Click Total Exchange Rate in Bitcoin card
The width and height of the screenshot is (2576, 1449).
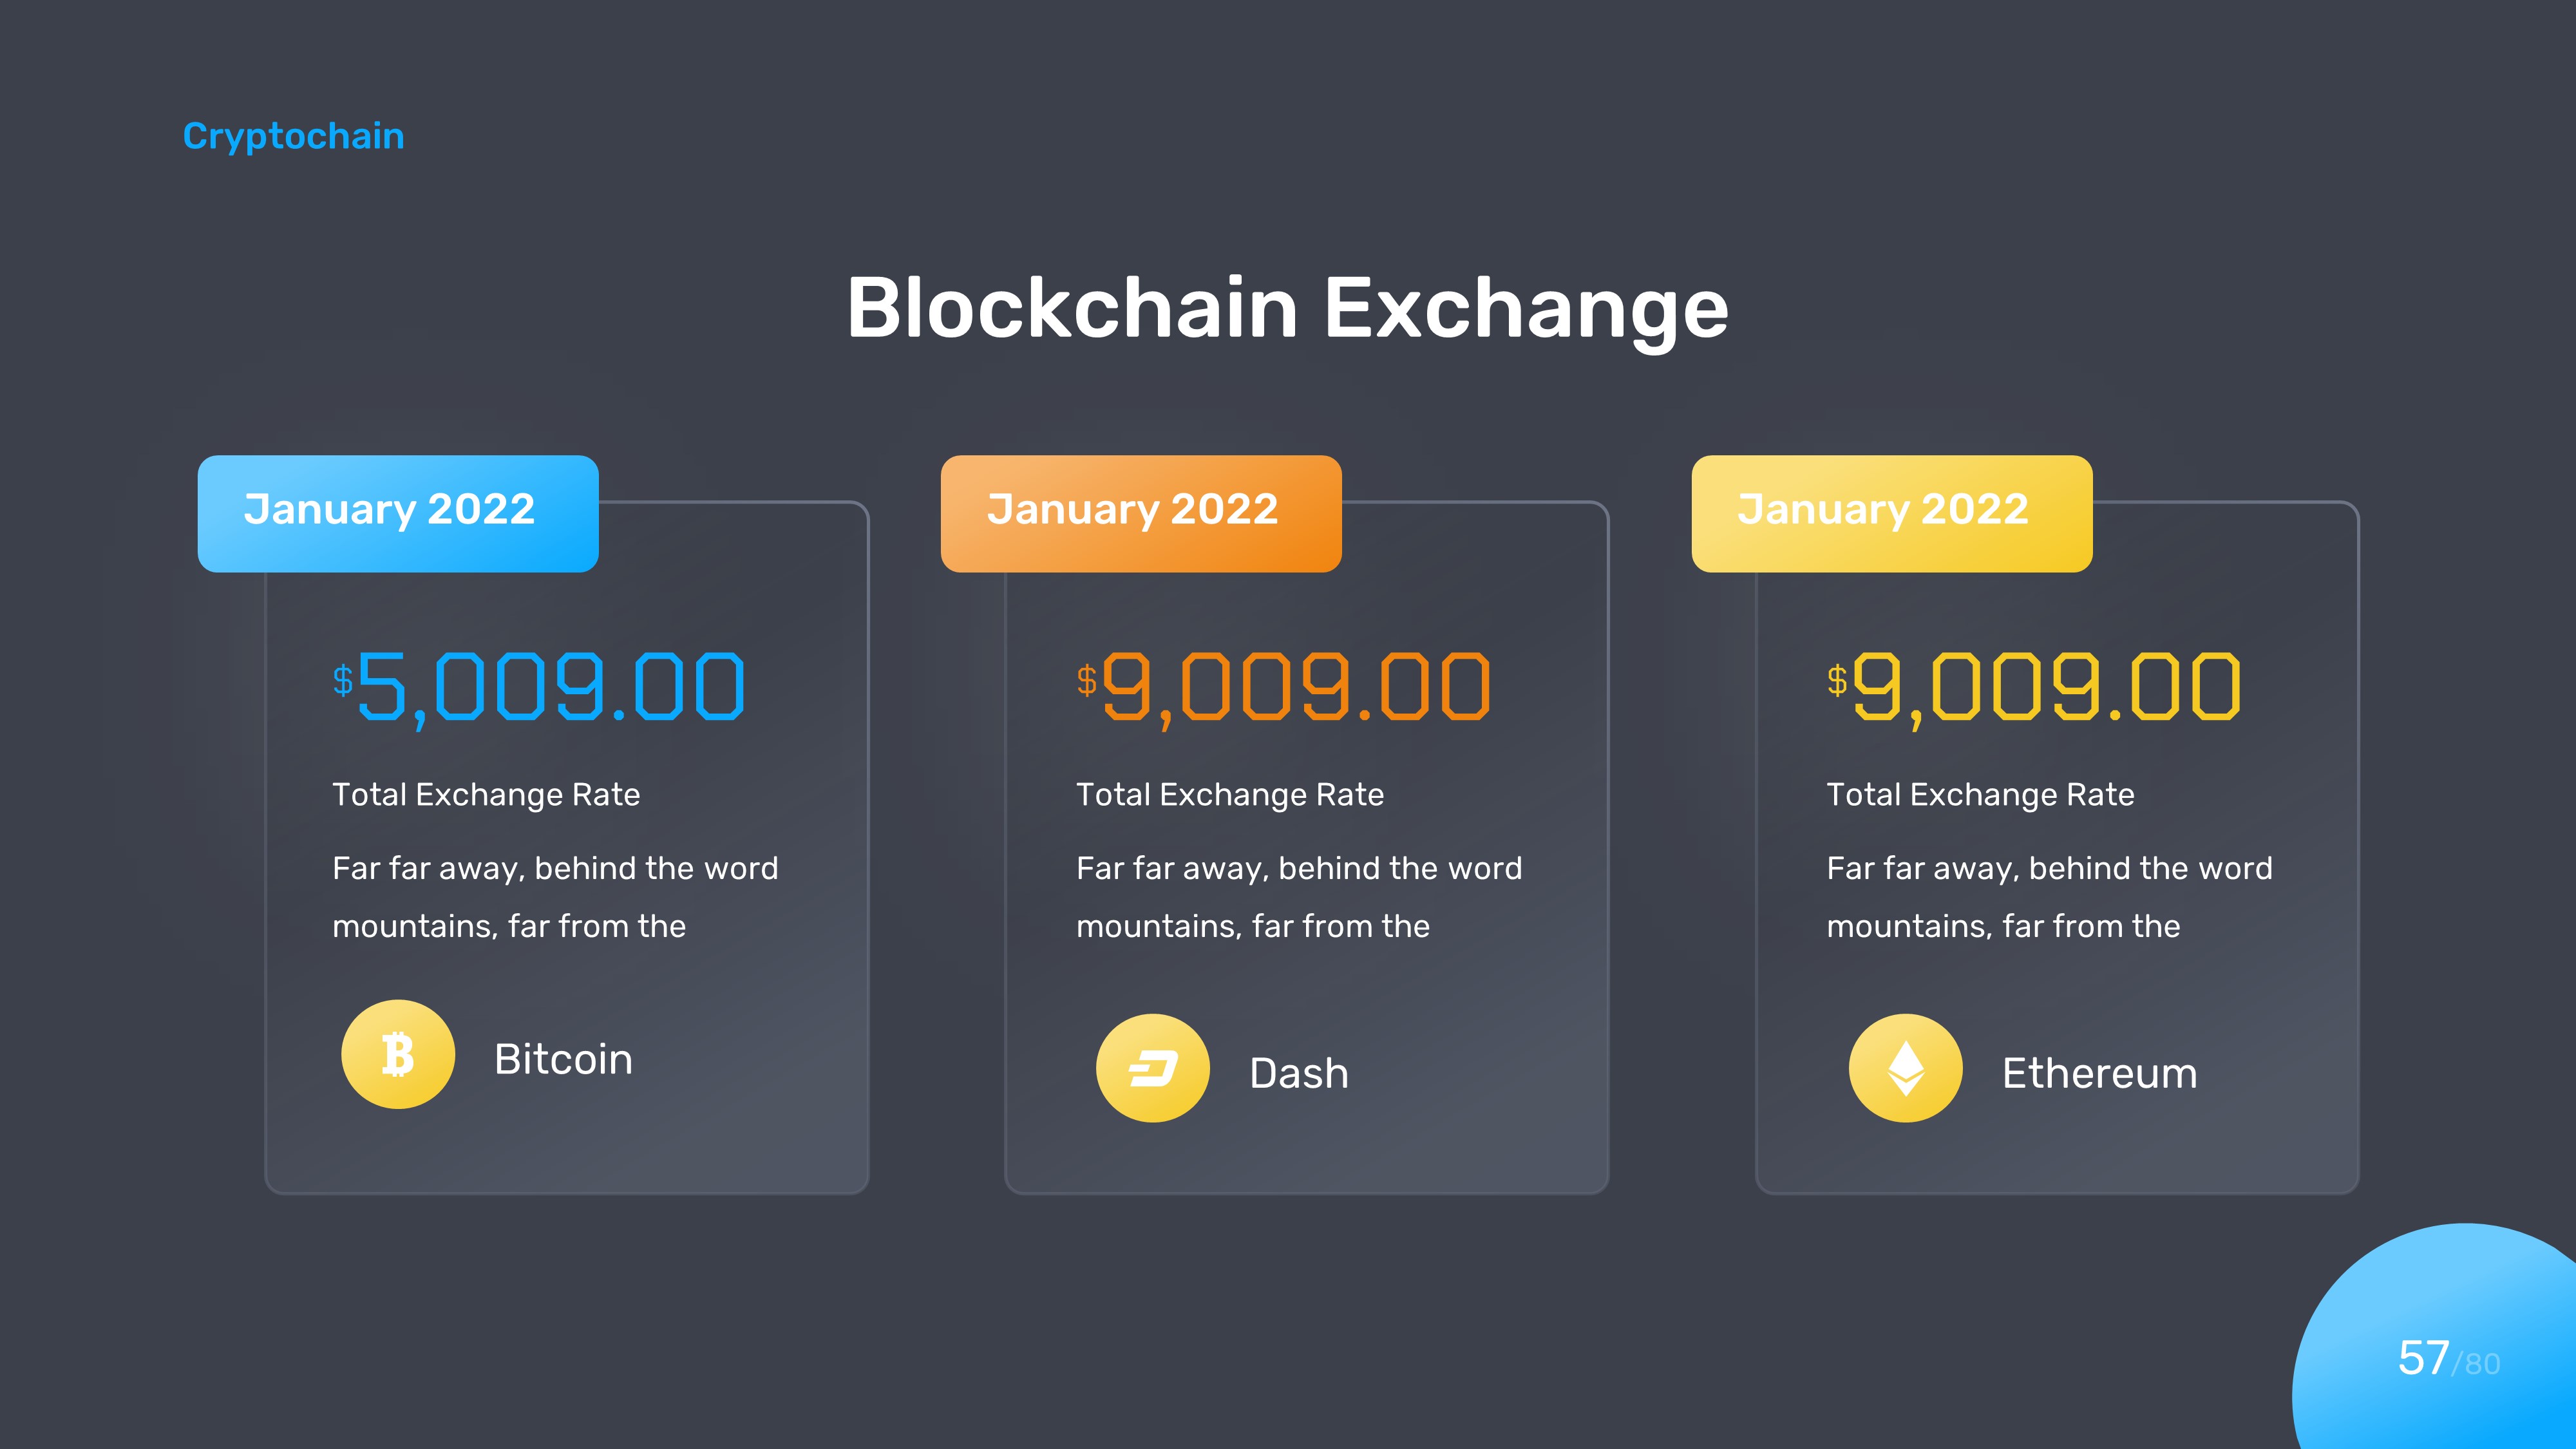pyautogui.click(x=486, y=794)
